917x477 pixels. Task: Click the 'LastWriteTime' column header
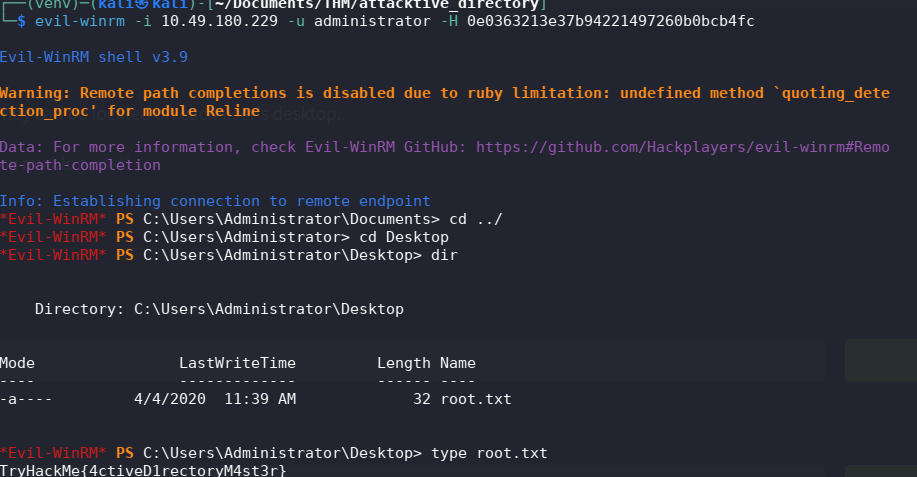point(237,363)
